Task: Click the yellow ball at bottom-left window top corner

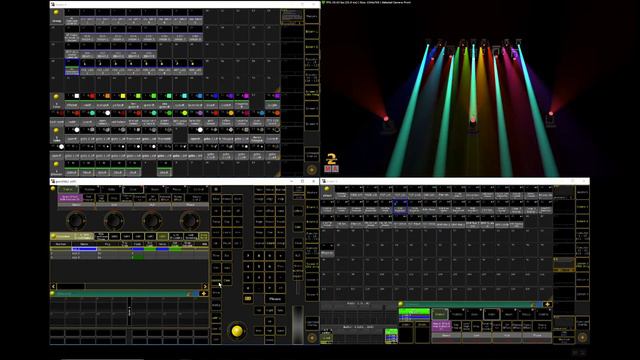Action: (53, 189)
